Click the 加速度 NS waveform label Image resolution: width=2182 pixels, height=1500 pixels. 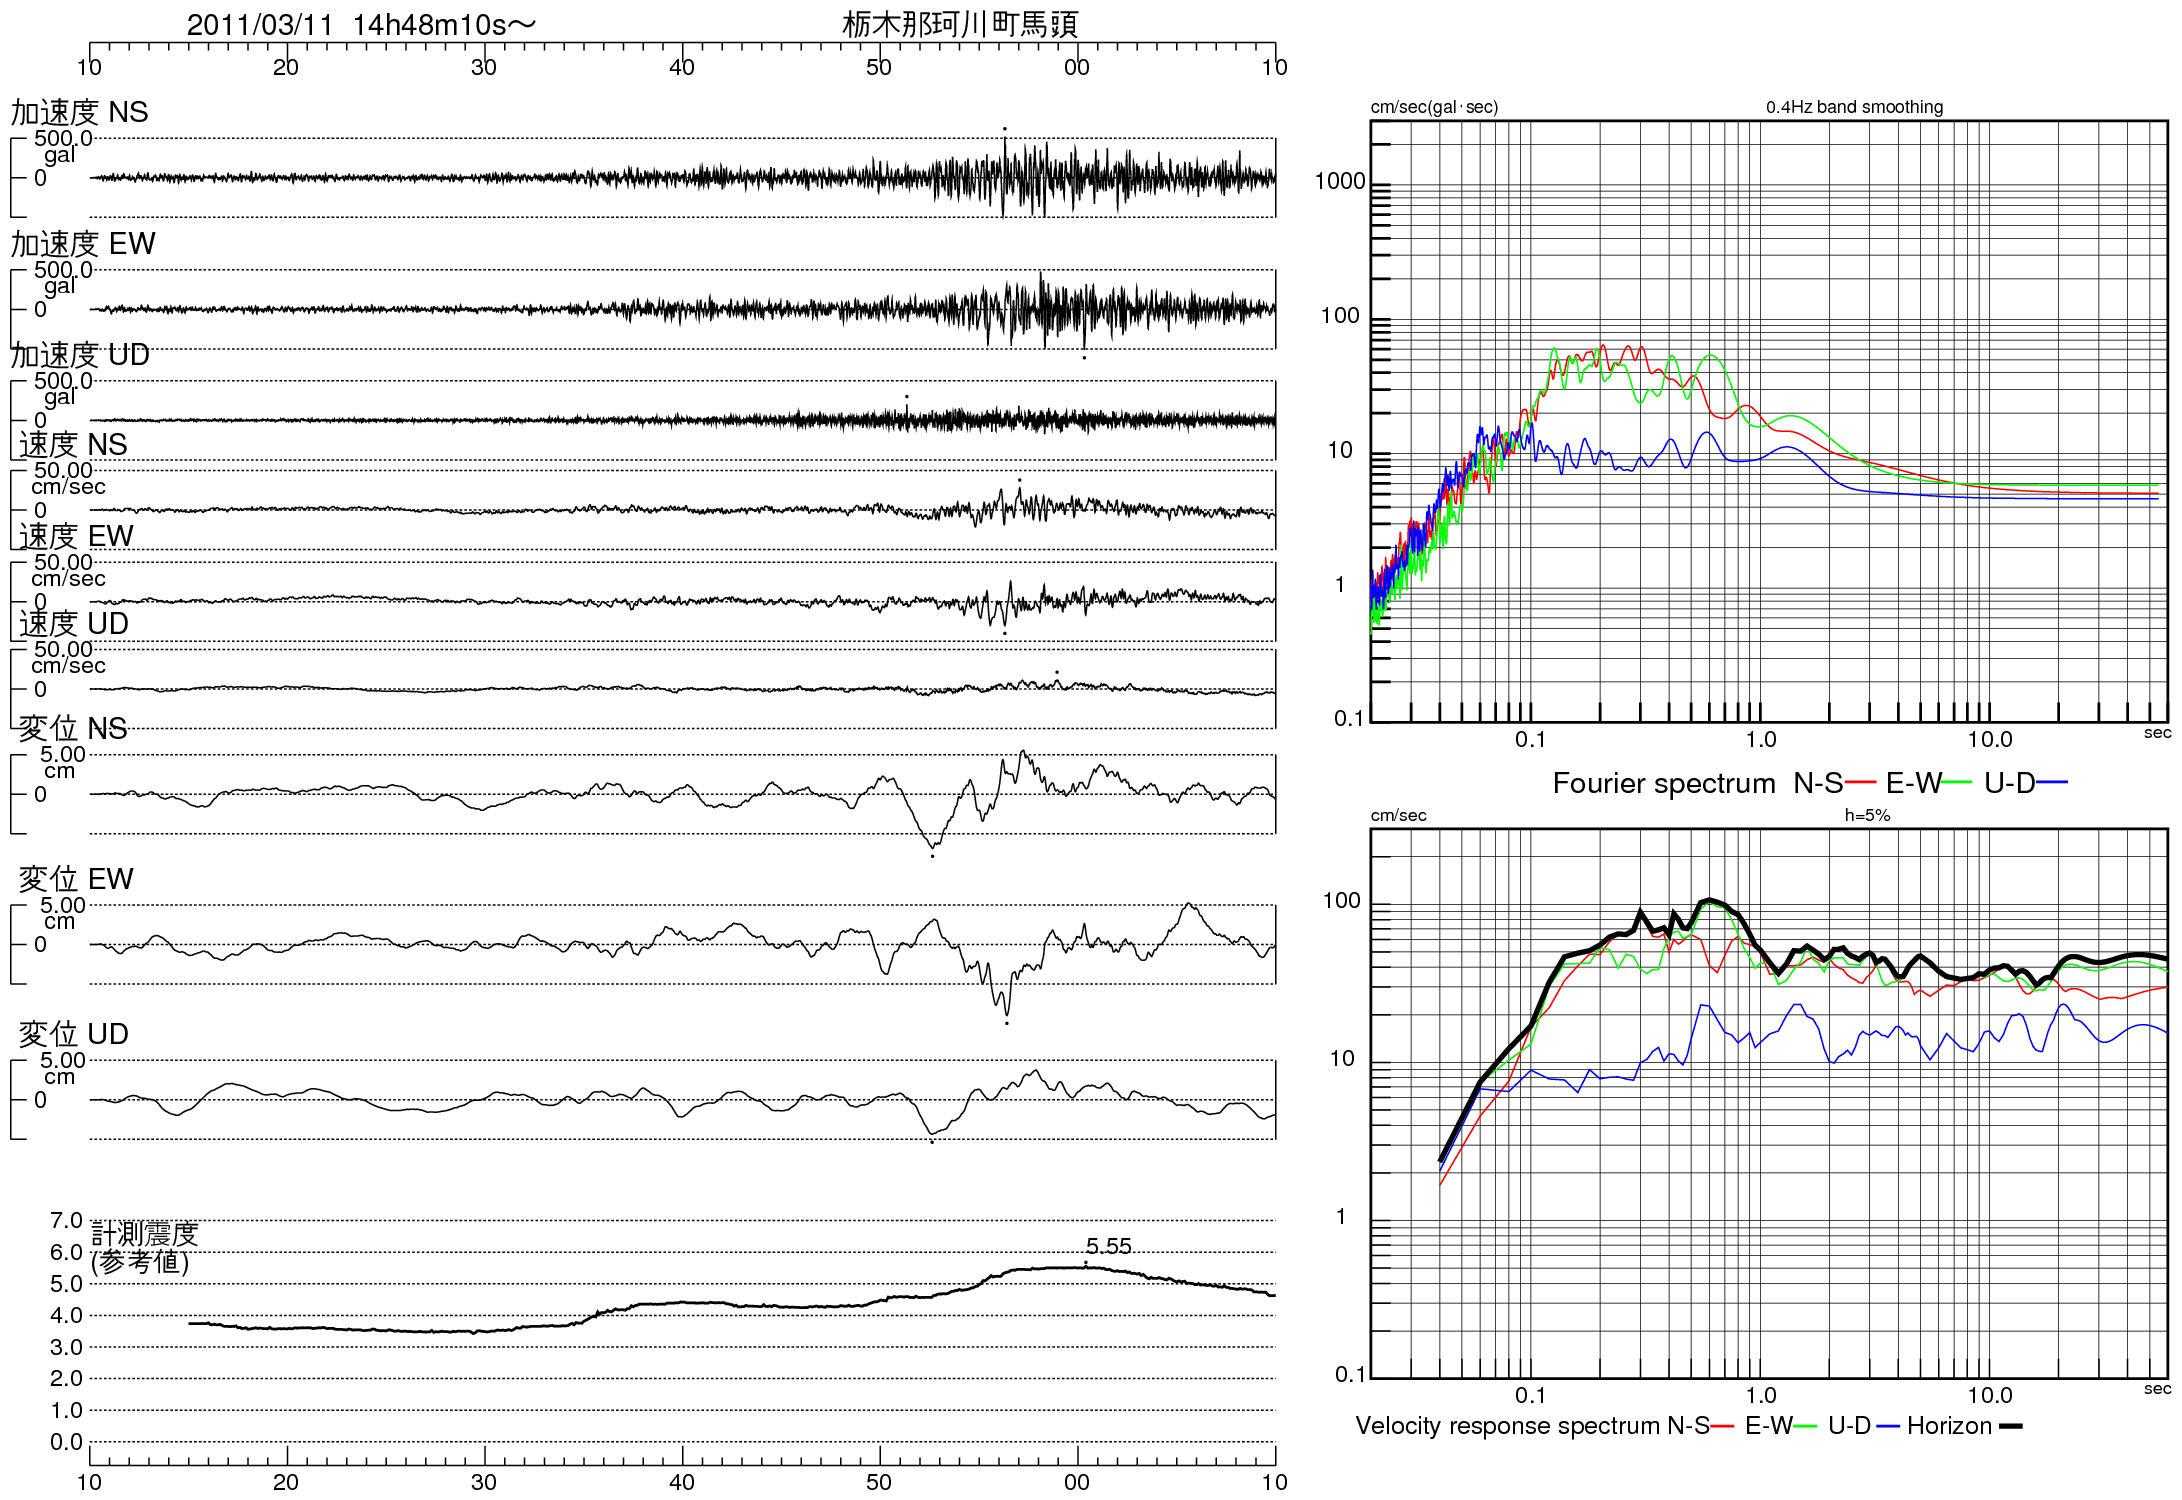[80, 112]
